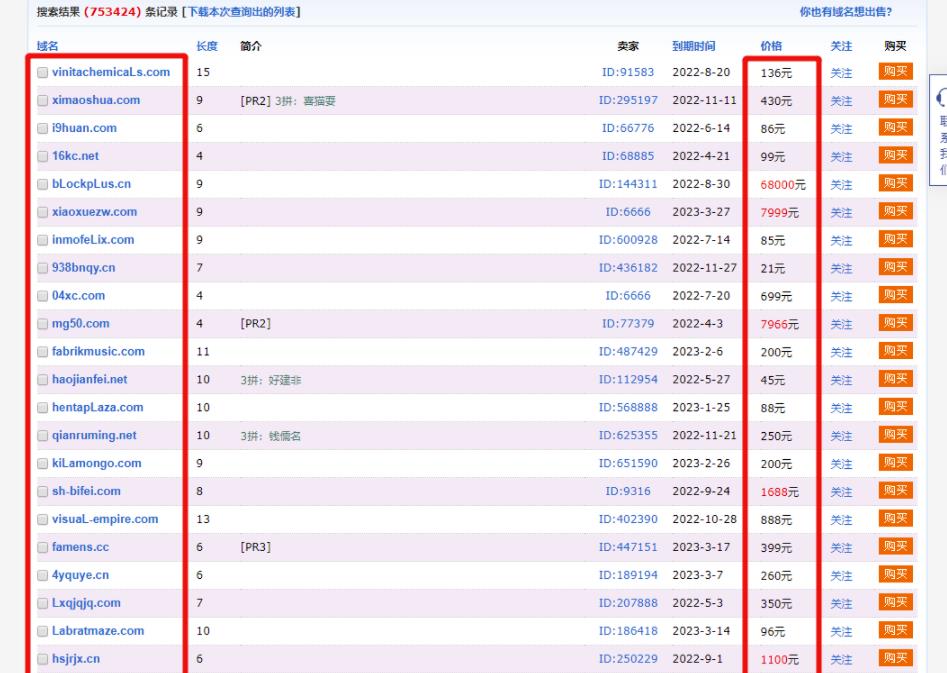Open the xiaoxuezw.com domain link

pyautogui.click(x=94, y=212)
